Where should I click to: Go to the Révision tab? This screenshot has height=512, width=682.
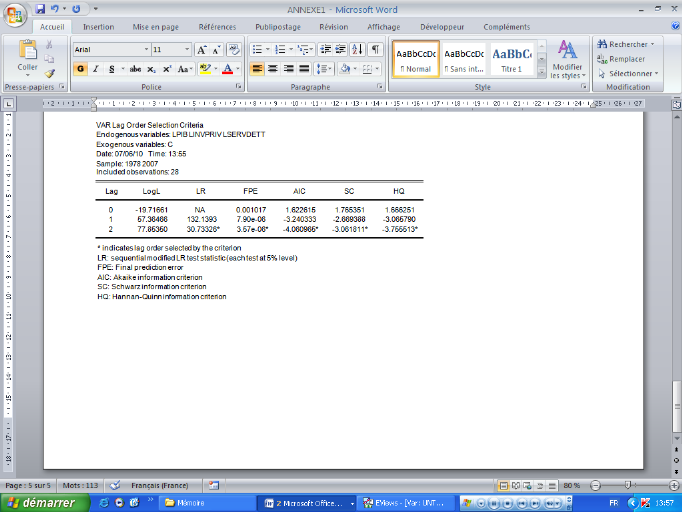[x=334, y=27]
